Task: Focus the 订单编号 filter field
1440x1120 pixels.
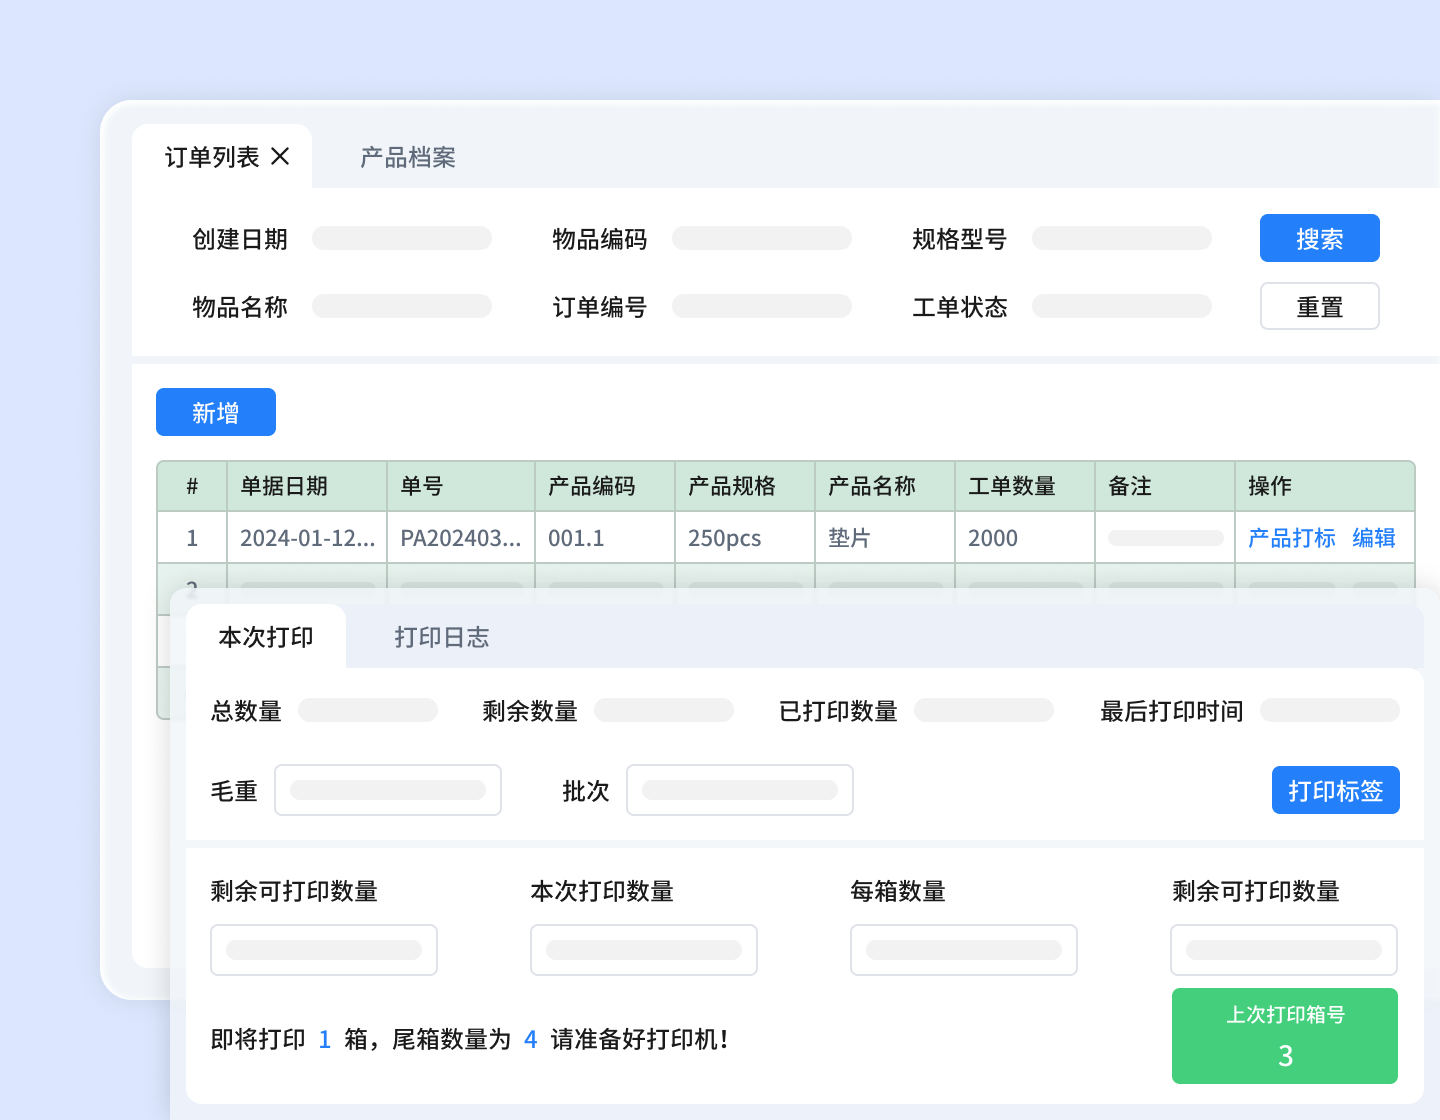Action: [762, 306]
